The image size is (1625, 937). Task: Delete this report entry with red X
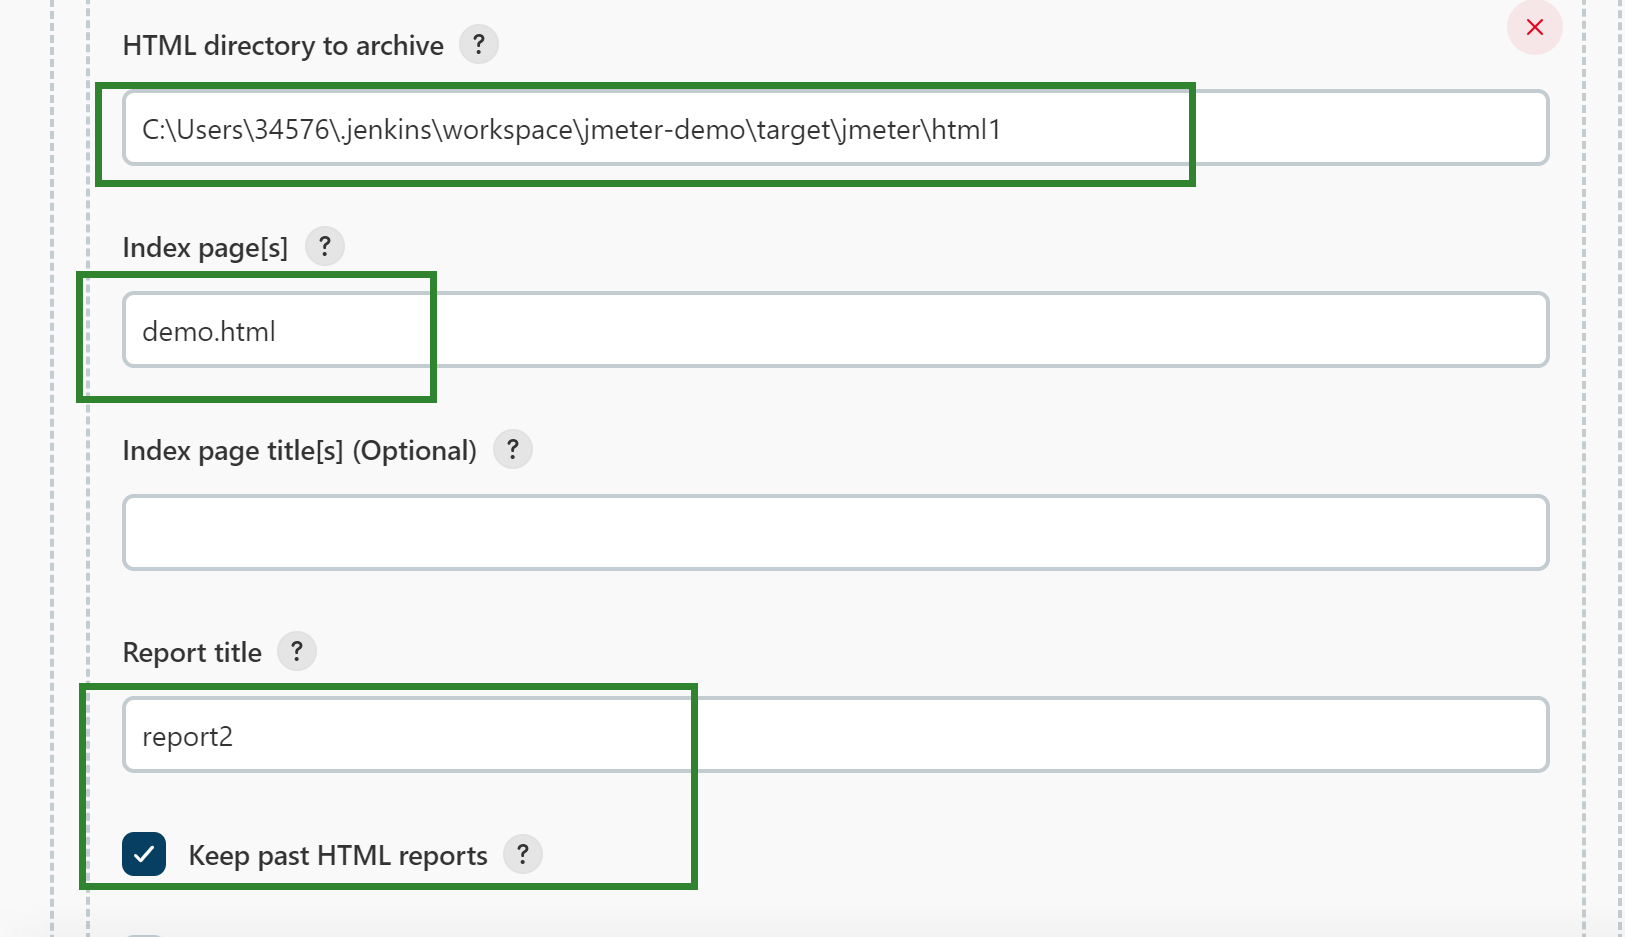(1534, 27)
